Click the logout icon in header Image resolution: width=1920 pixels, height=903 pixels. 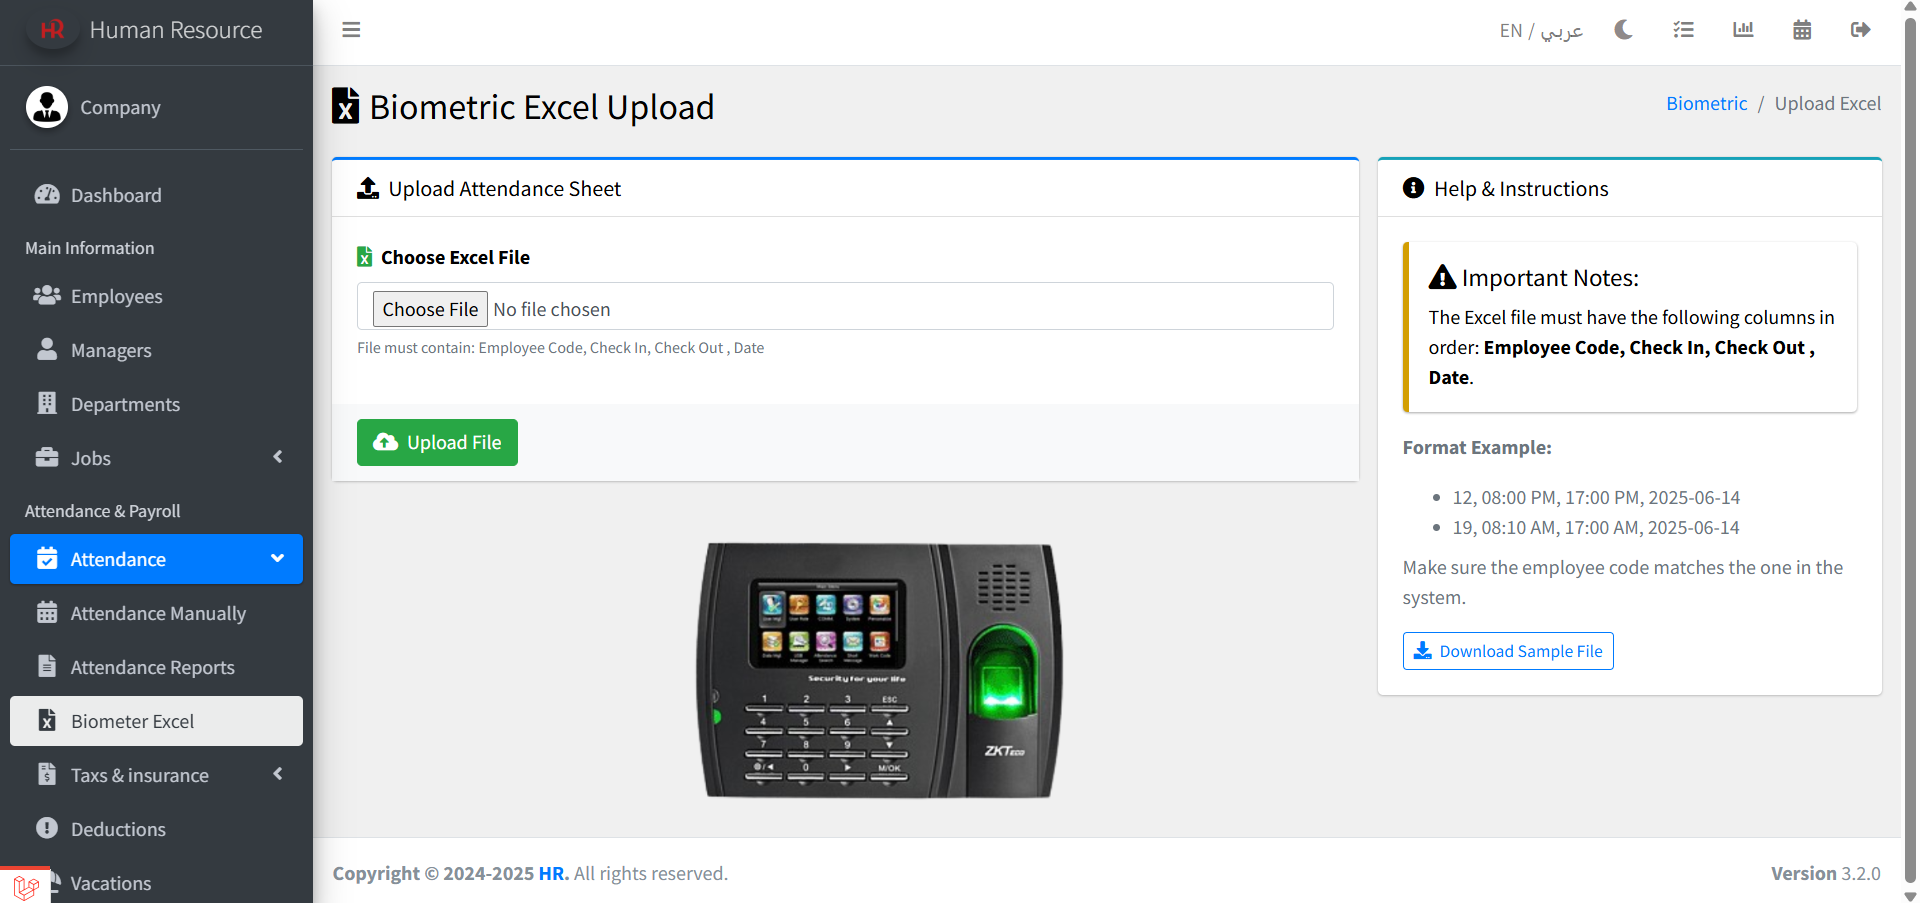(x=1861, y=30)
